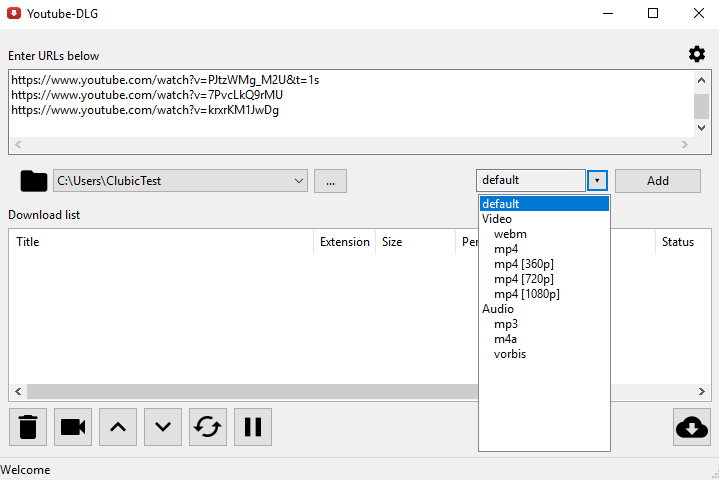Click the URL line ending with PJtzWMg_M2U&t=1s

coord(165,80)
